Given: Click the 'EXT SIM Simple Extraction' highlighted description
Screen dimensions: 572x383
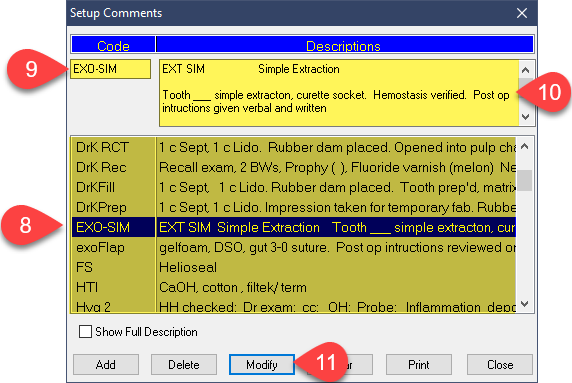Looking at the screenshot, I should pos(337,227).
